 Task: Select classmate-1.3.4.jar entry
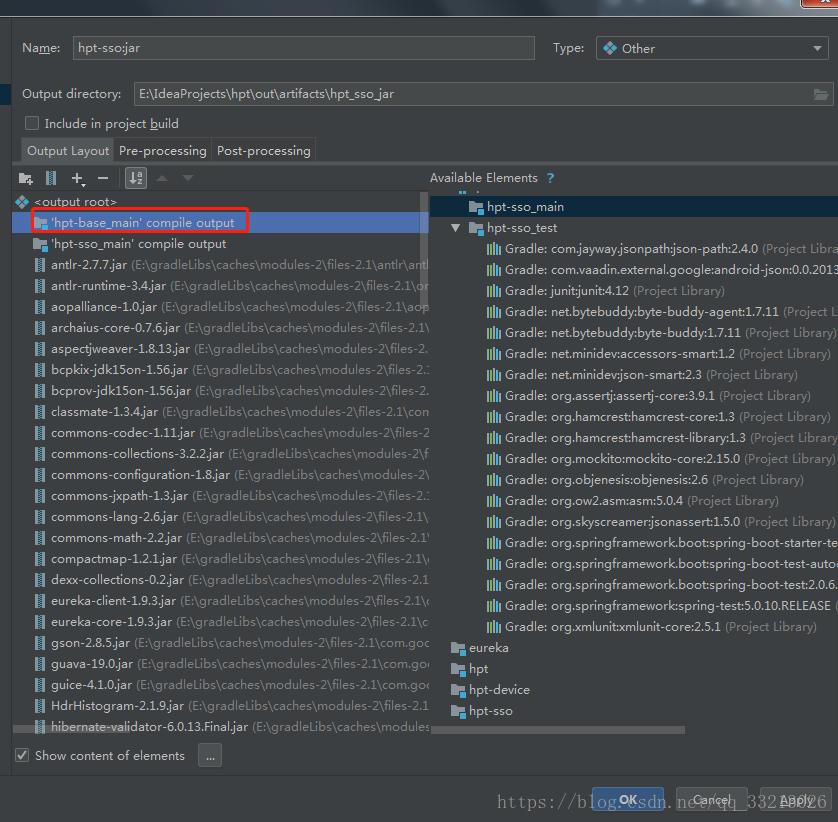220,412
